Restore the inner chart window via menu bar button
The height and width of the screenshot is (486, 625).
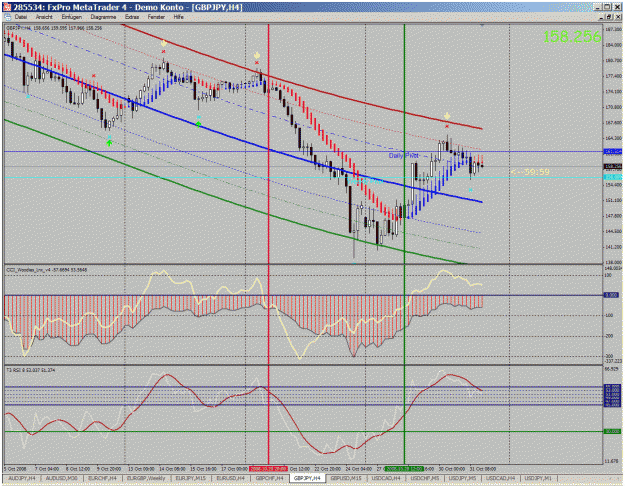coord(609,17)
